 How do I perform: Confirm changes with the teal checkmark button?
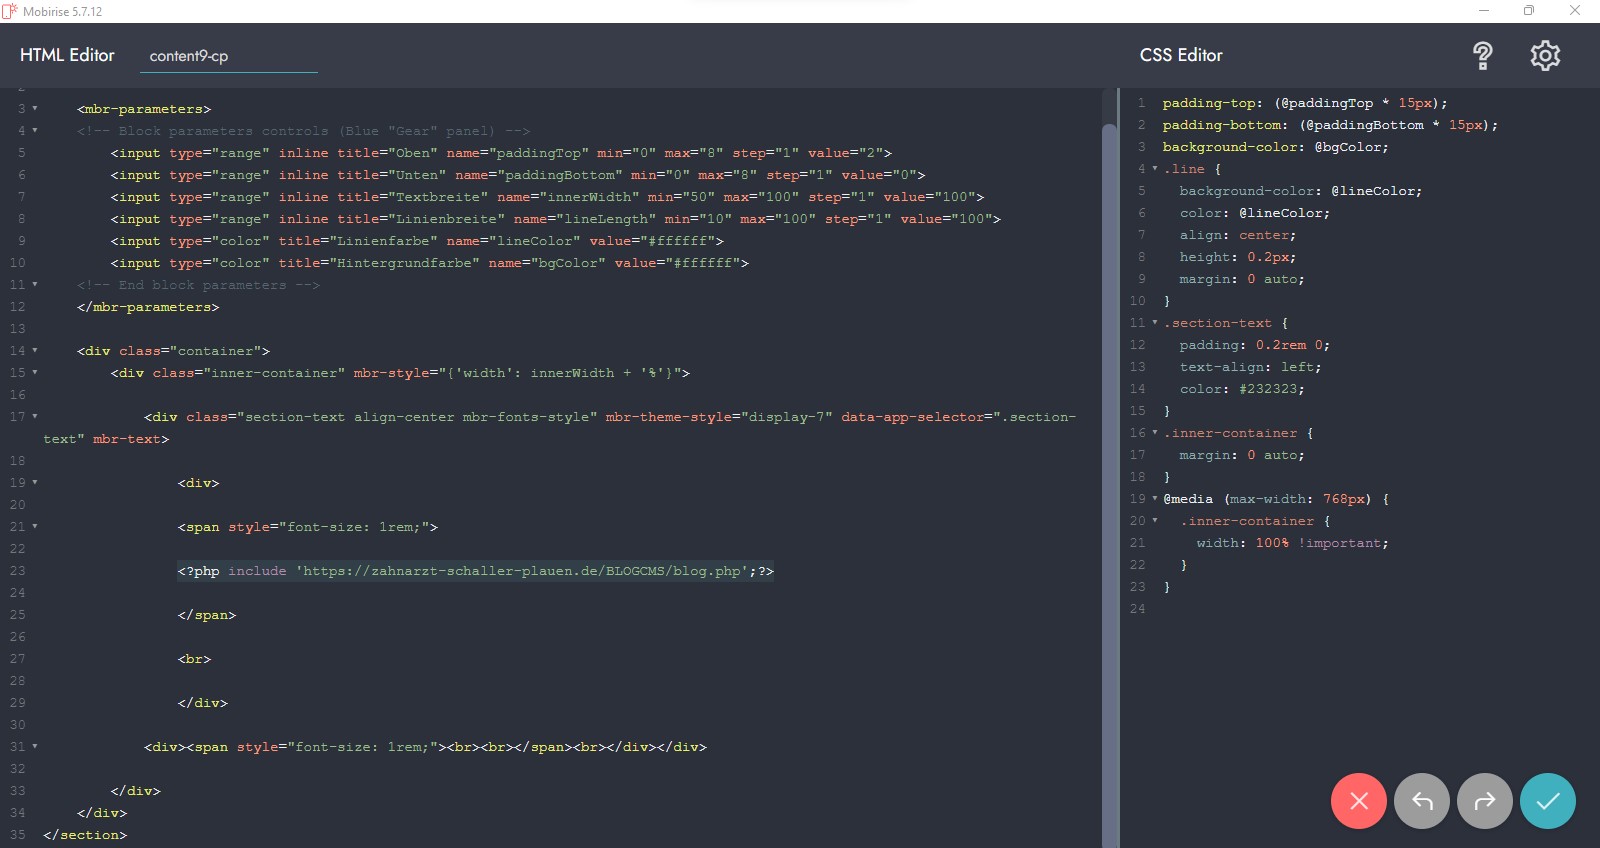coord(1547,801)
